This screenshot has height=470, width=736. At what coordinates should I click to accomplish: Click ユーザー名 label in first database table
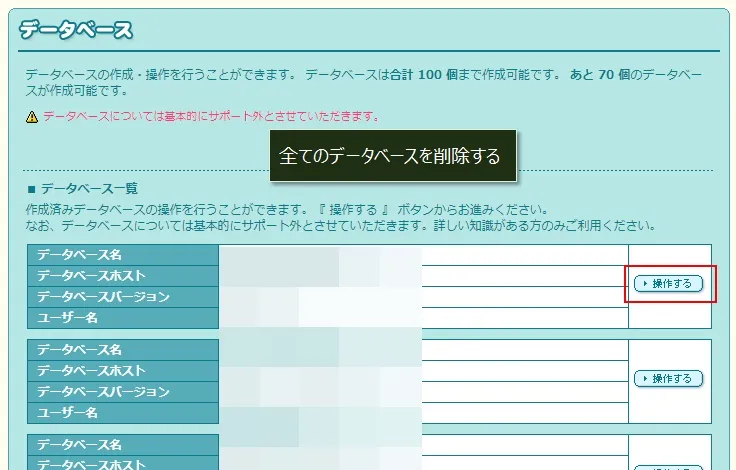[67, 318]
